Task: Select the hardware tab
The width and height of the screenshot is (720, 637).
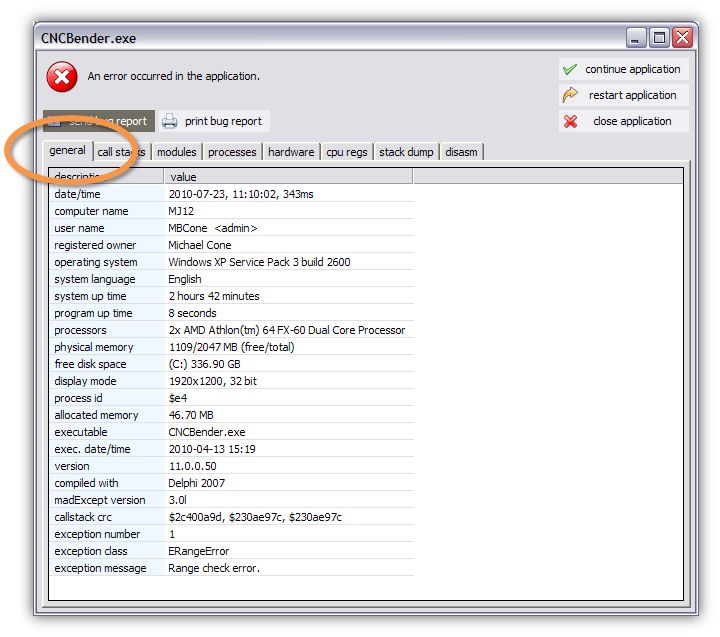Action: 291,152
